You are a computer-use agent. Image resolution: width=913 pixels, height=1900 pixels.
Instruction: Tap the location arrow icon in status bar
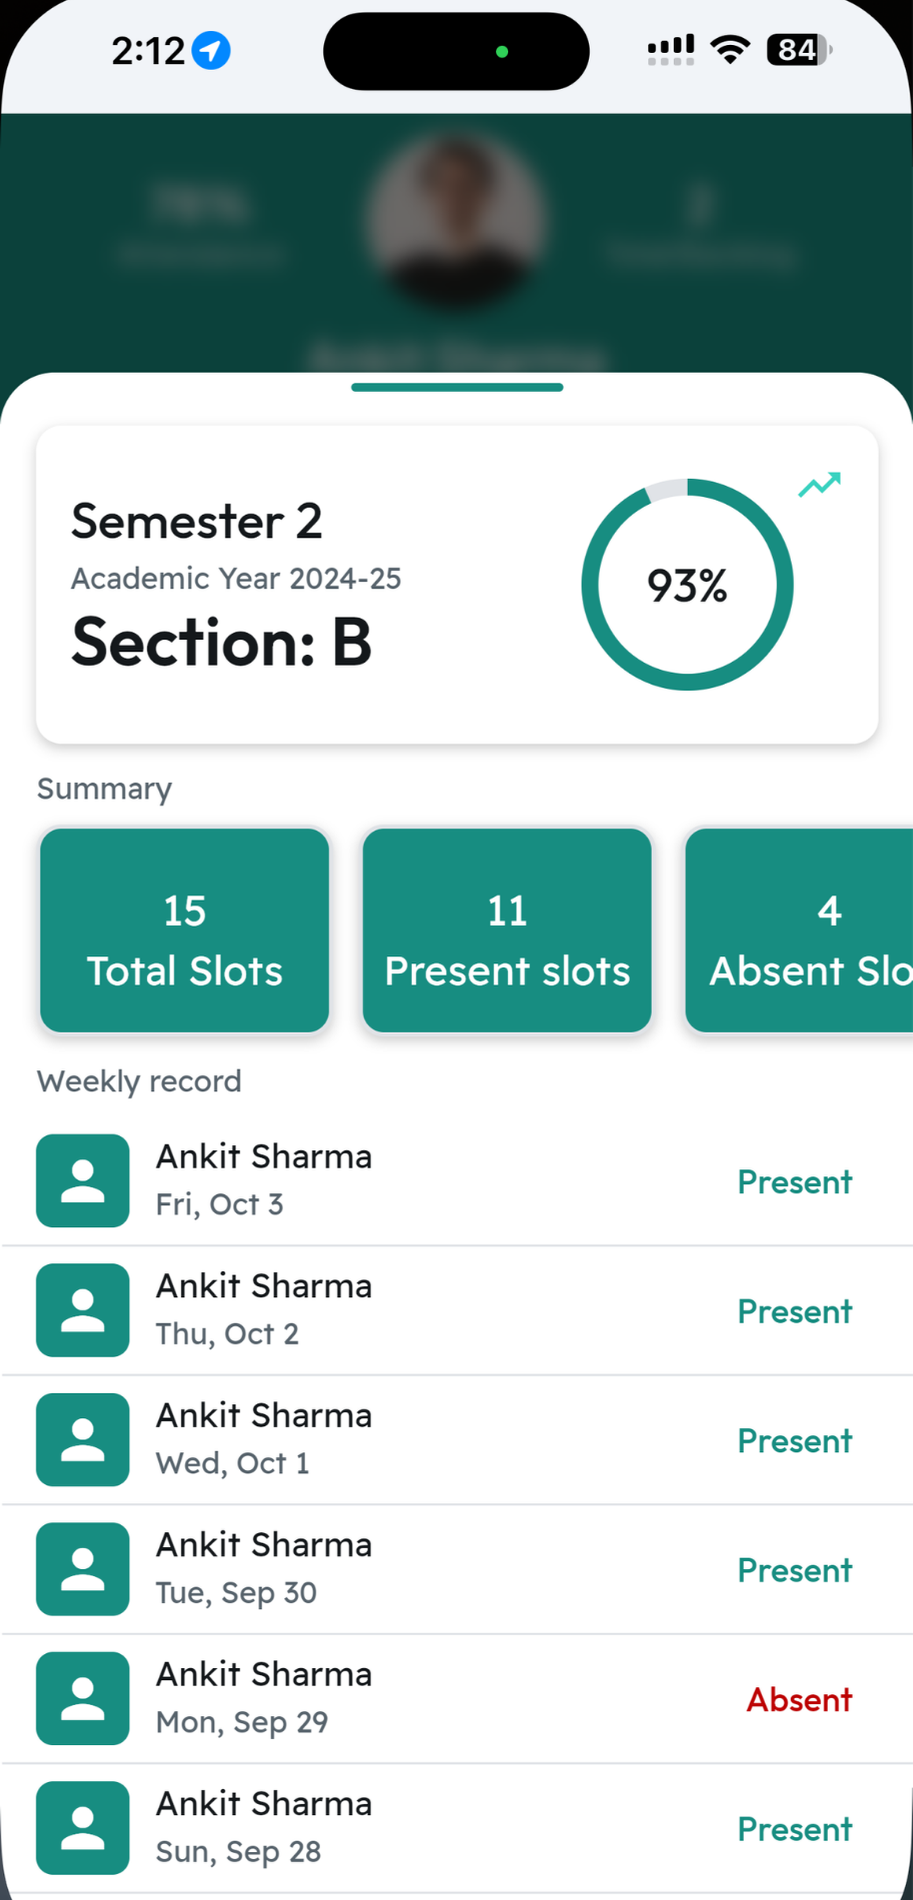211,50
